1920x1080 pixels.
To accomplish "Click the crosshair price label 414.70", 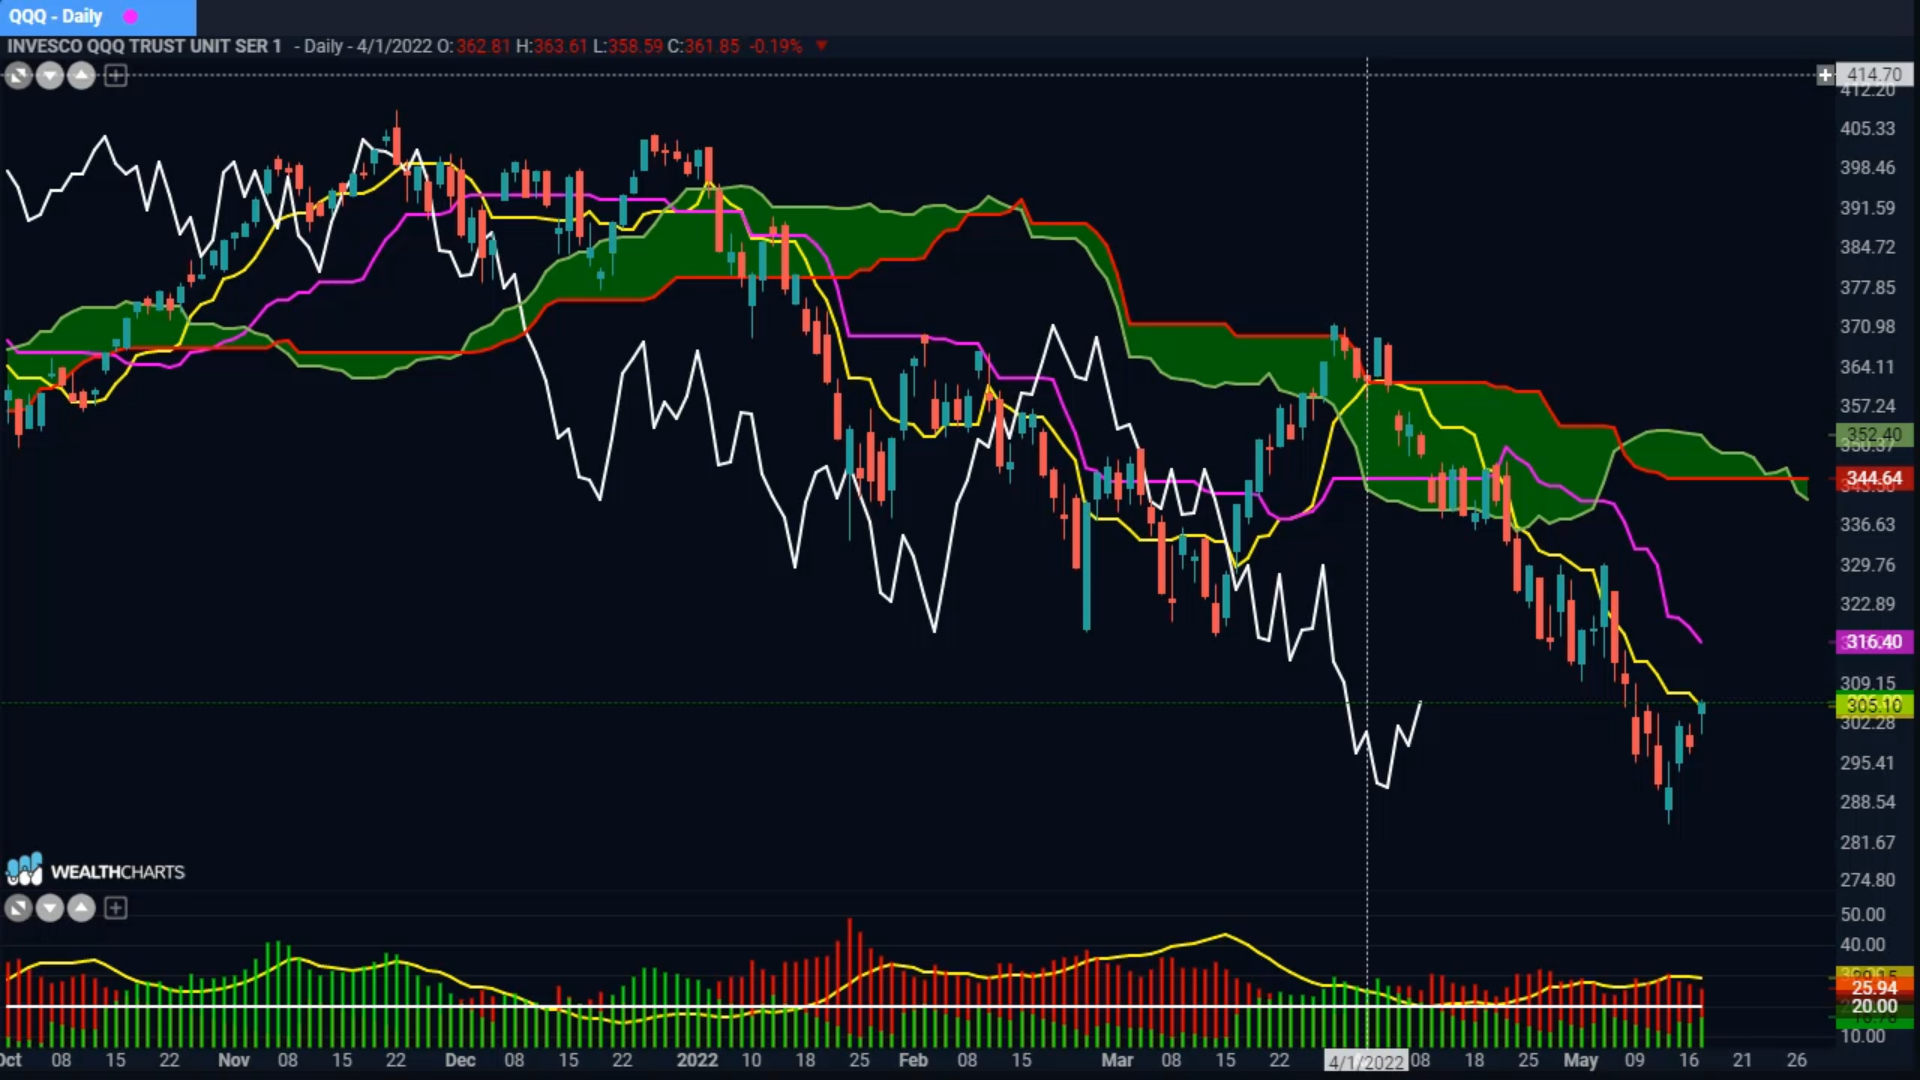I will click(x=1875, y=74).
